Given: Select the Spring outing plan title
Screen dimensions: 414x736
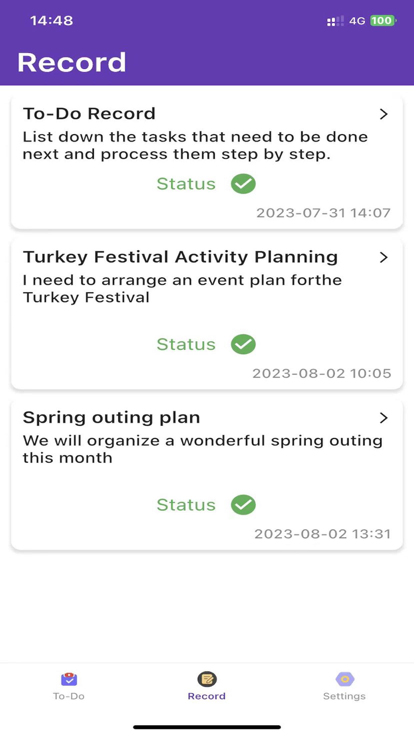Looking at the screenshot, I should coord(111,417).
